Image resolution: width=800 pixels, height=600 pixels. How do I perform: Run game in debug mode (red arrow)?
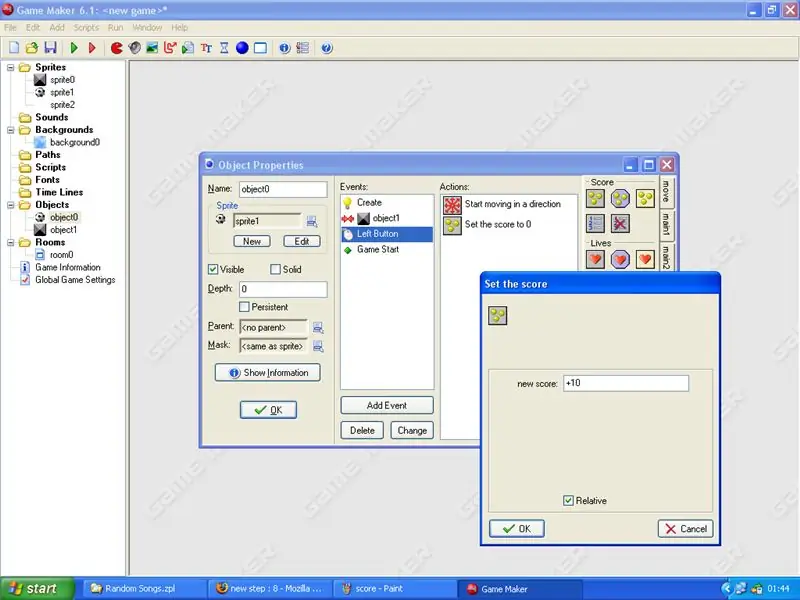(x=92, y=48)
